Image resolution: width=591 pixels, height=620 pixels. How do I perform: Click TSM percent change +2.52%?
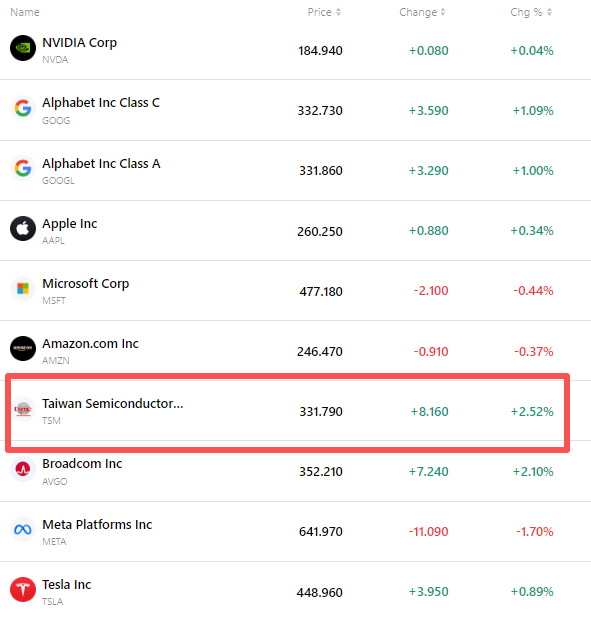click(x=532, y=412)
